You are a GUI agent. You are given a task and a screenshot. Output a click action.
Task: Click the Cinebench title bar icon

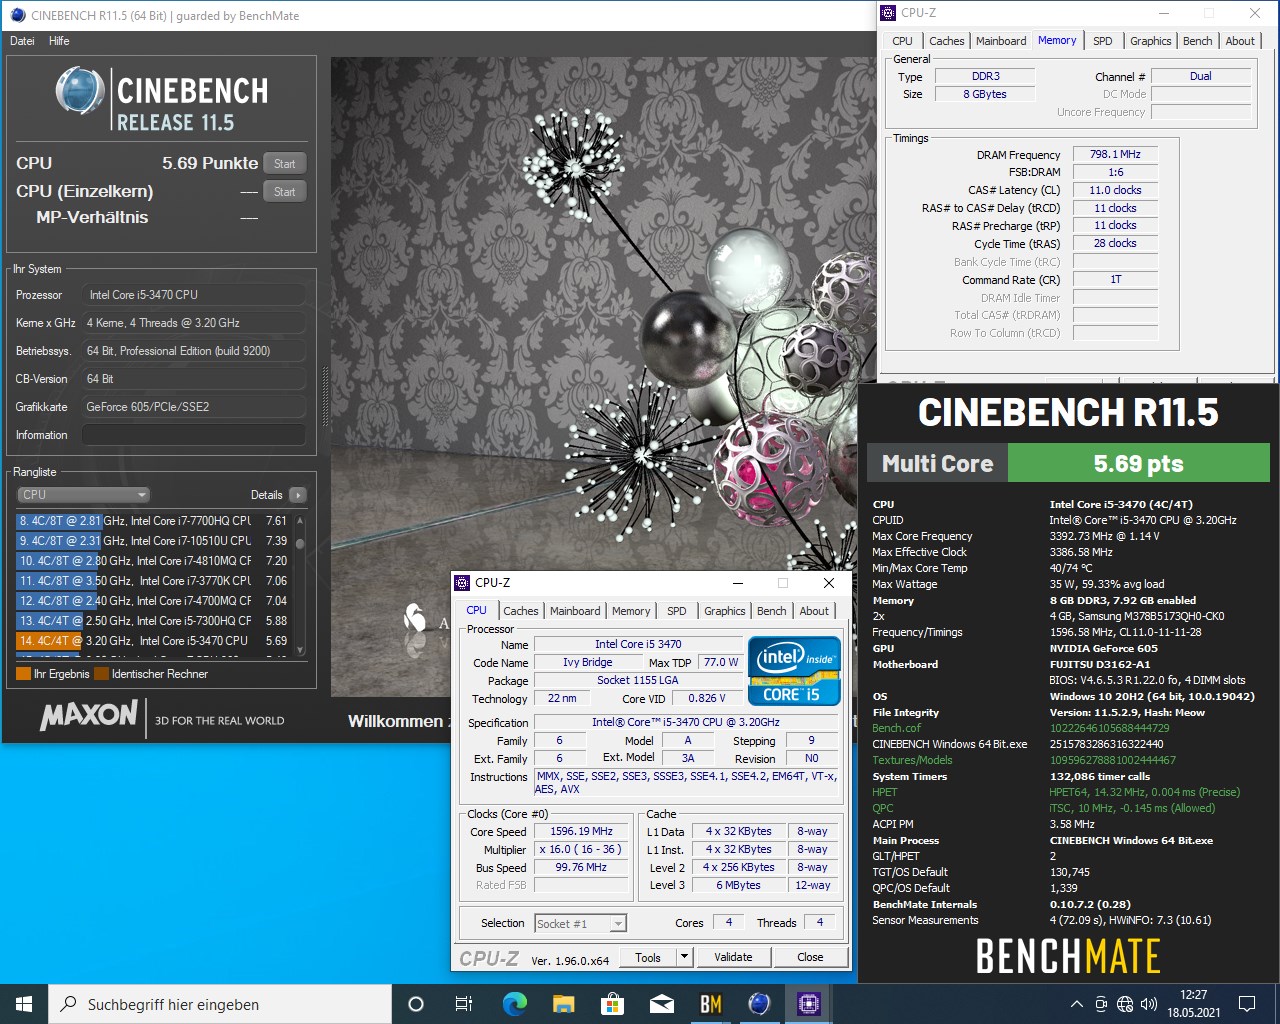tap(18, 15)
